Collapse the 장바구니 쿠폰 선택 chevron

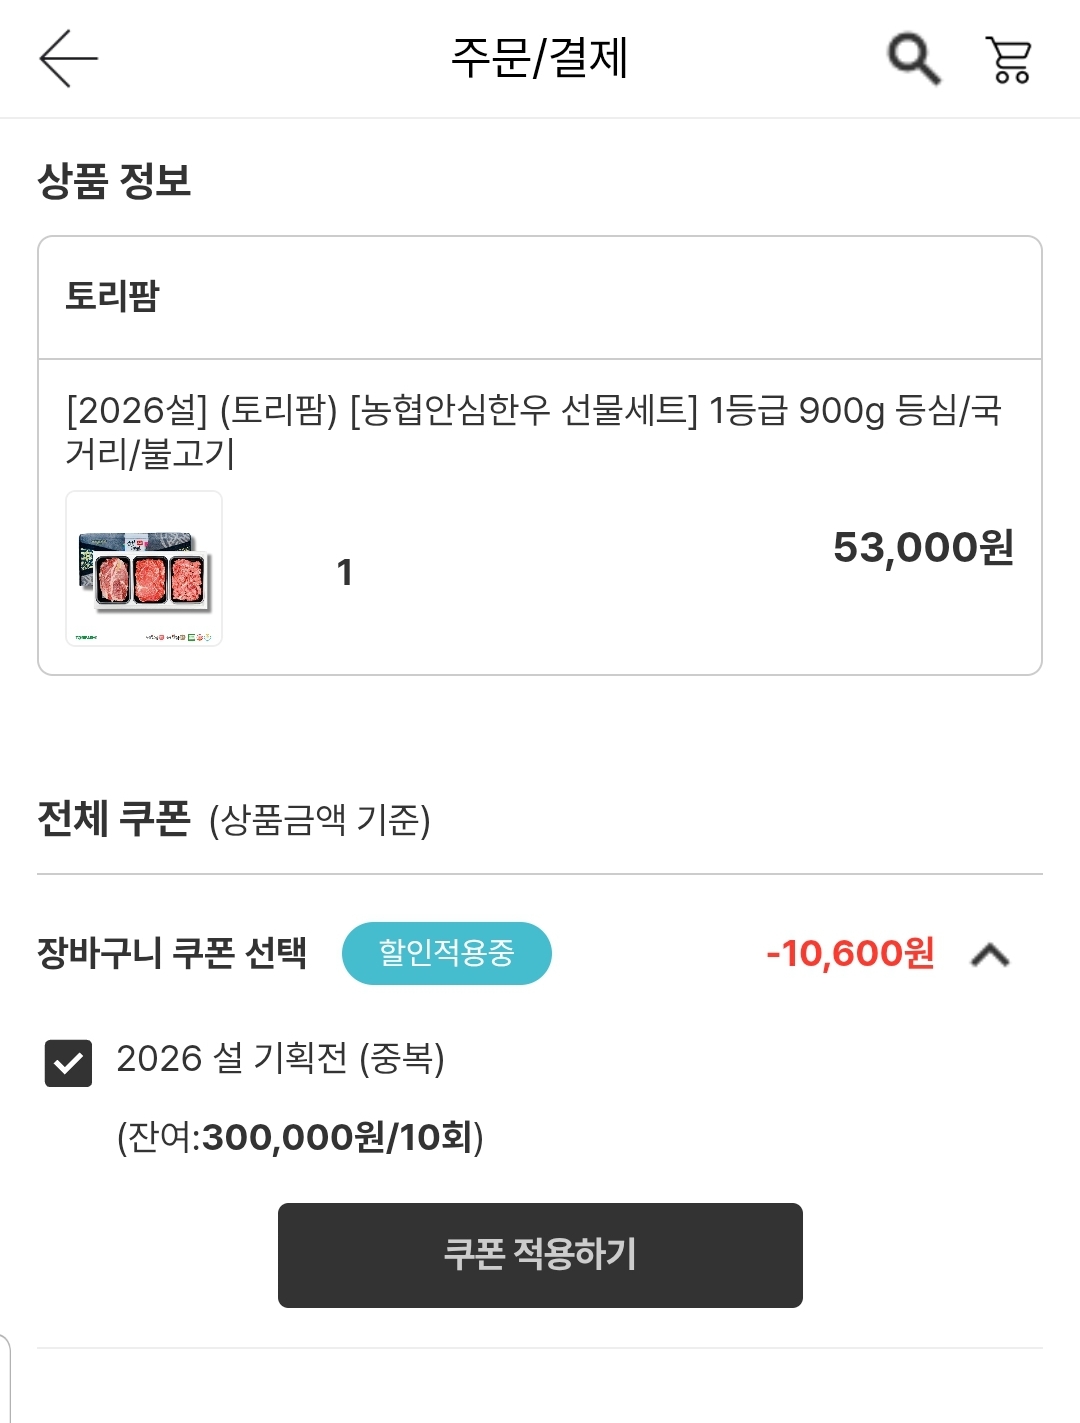(x=990, y=955)
